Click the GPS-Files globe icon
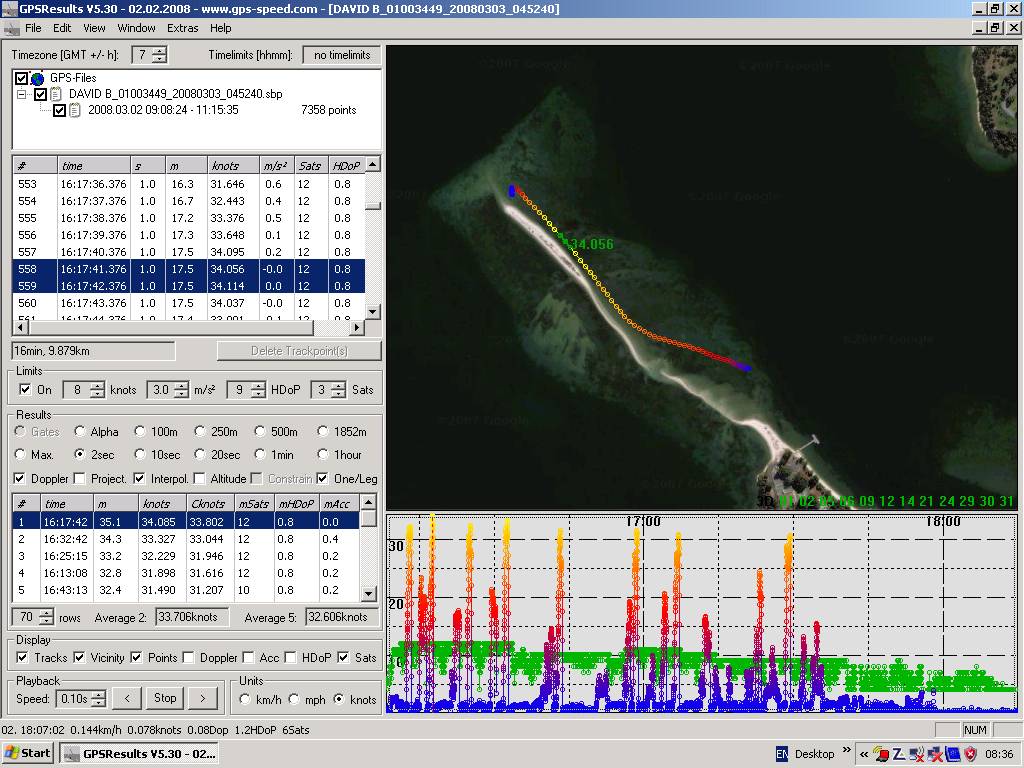 pyautogui.click(x=38, y=78)
